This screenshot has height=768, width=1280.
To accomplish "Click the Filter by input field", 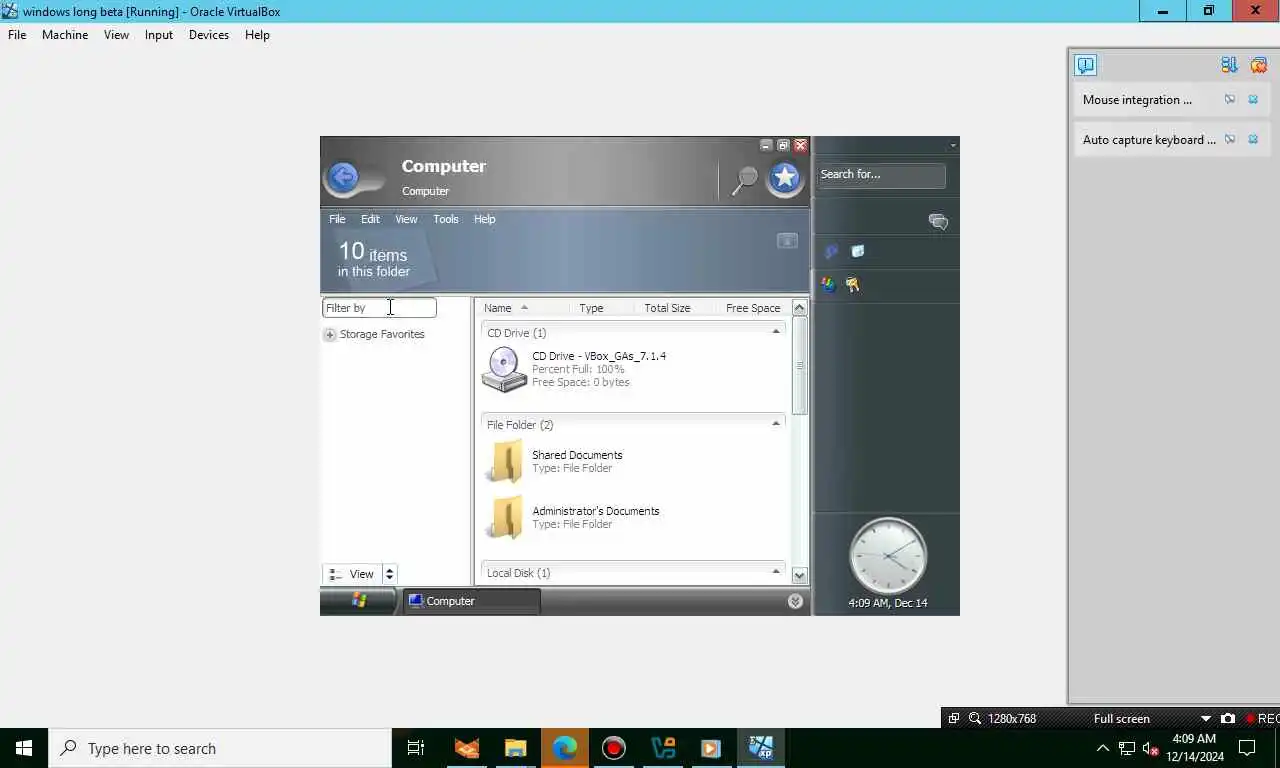I will pos(379,308).
